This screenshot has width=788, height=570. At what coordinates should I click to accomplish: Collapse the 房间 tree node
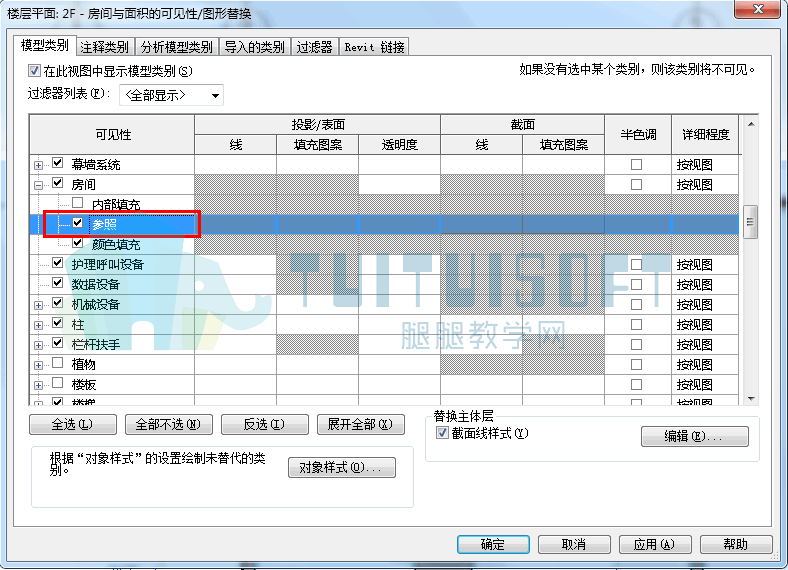[x=38, y=185]
